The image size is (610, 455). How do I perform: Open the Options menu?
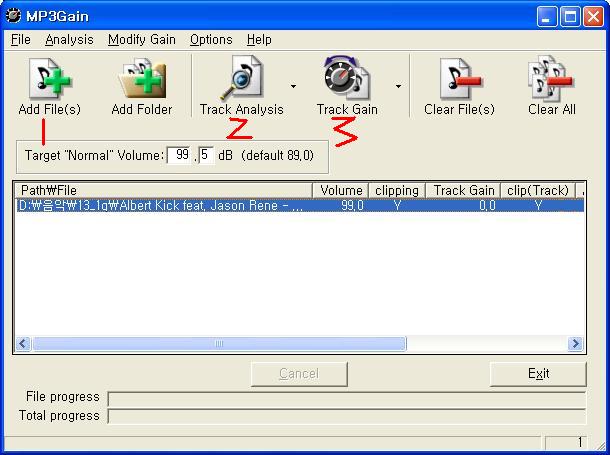tap(211, 40)
